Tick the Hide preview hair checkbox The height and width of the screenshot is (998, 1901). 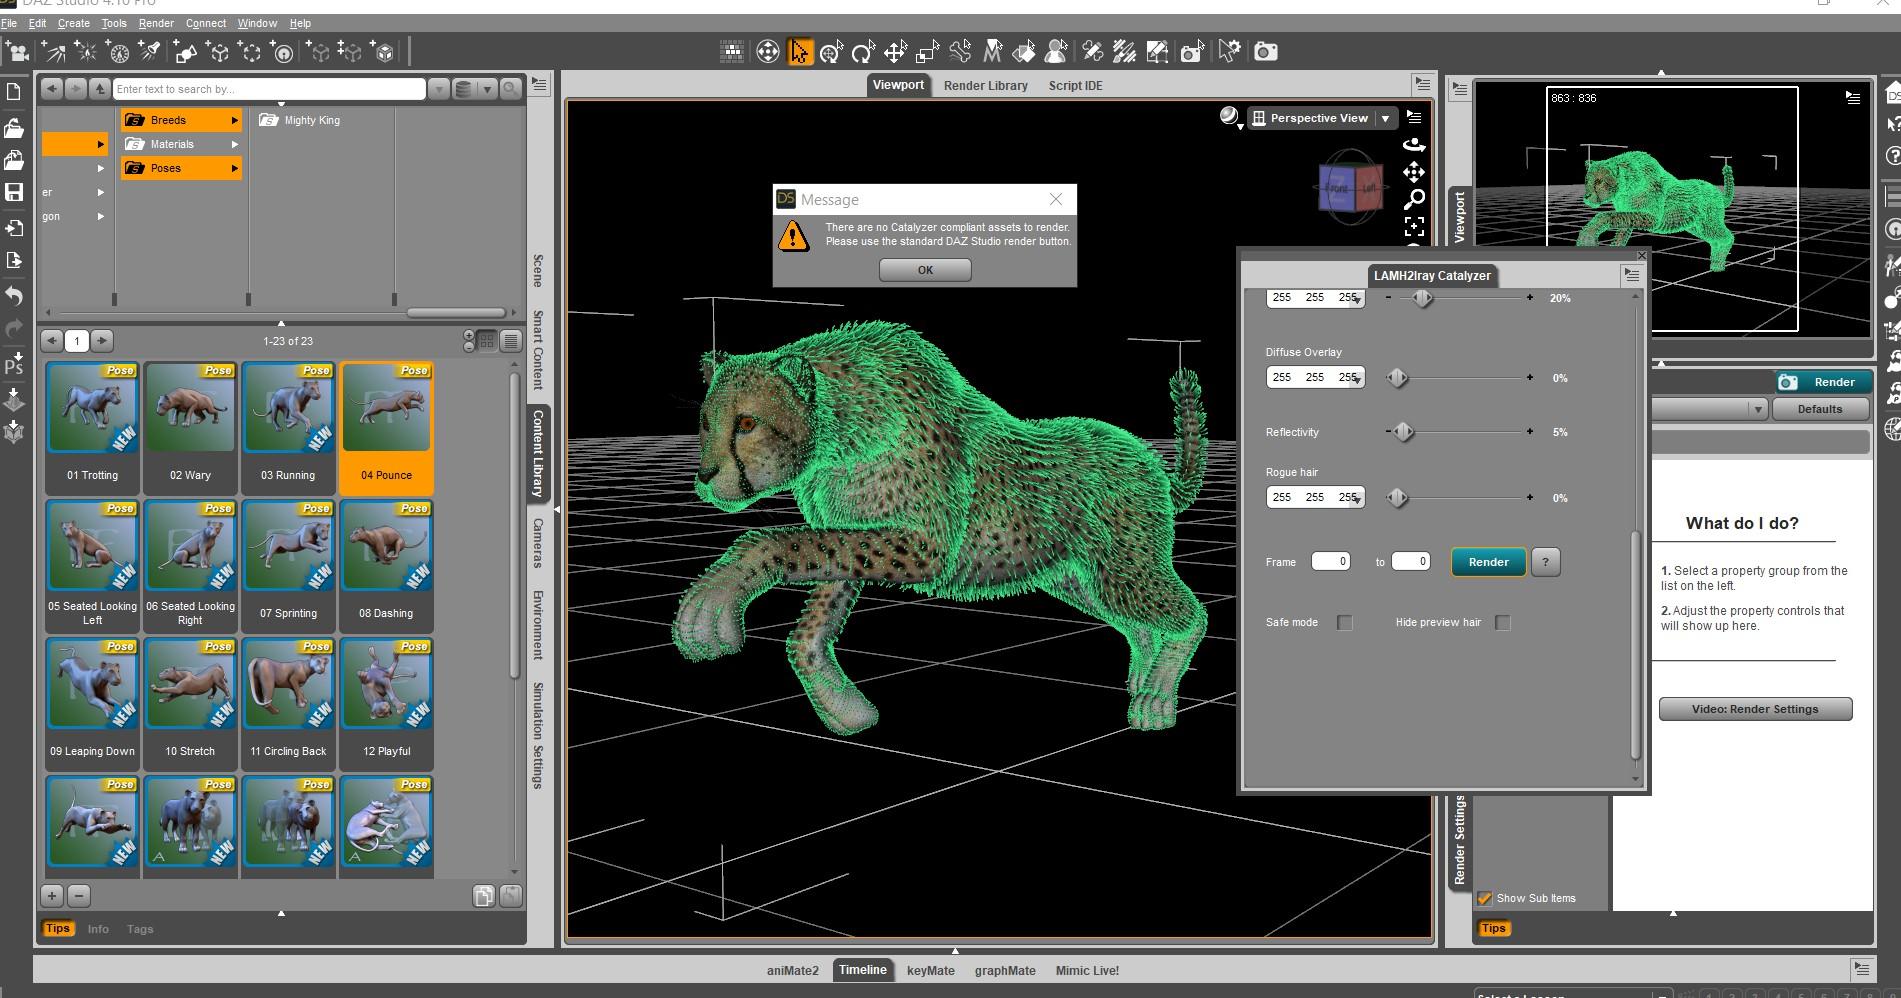pos(1502,623)
